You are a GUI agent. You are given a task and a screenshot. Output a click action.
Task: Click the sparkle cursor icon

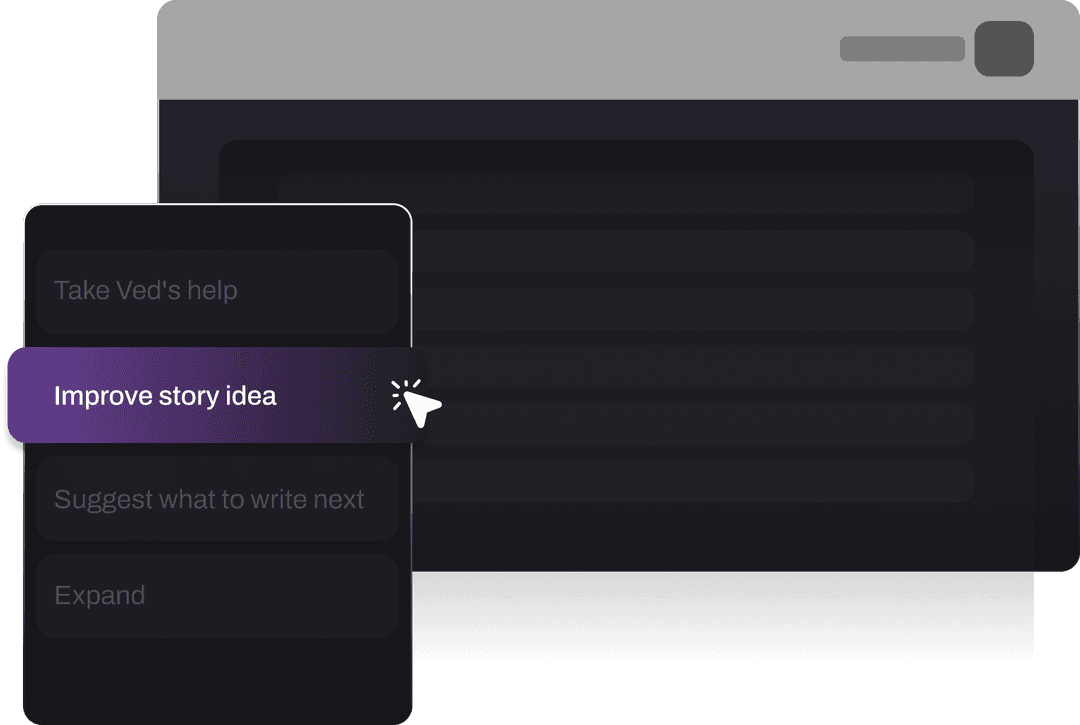[416, 402]
